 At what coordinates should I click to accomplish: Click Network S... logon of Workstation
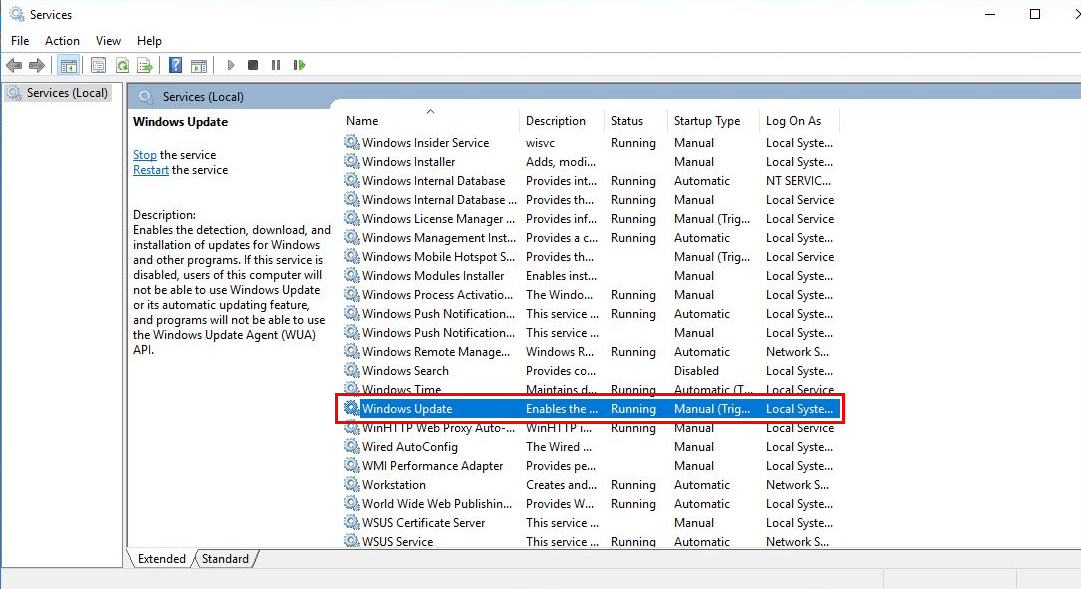click(798, 484)
